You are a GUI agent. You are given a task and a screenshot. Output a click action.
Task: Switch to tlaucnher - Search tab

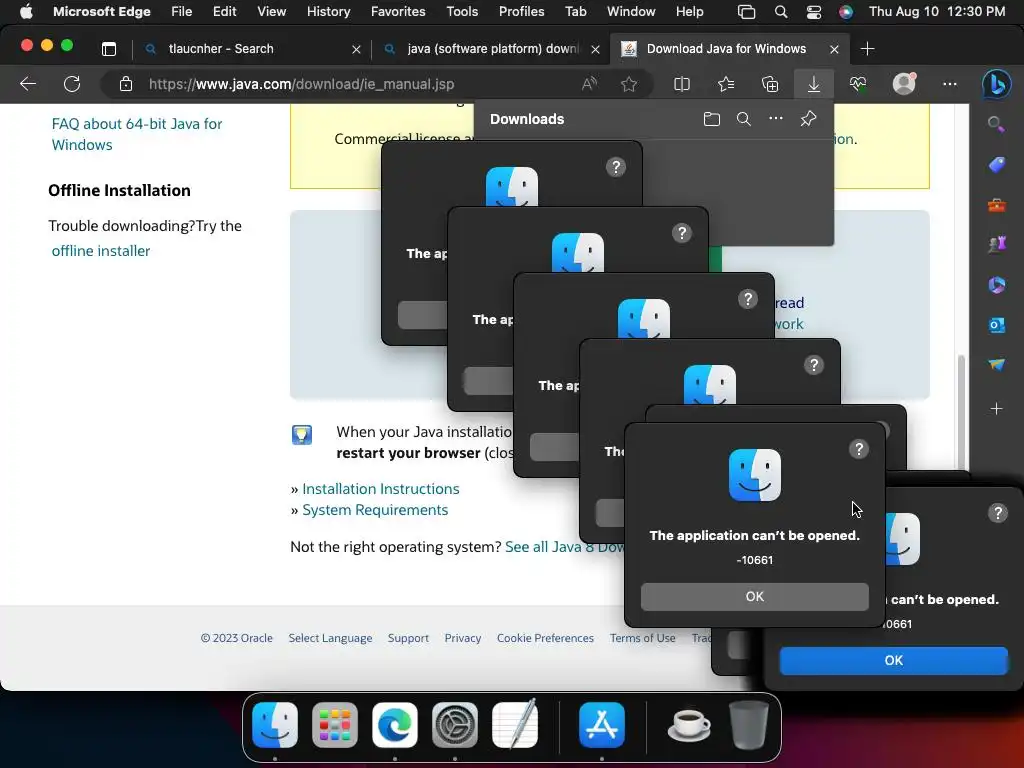(251, 49)
